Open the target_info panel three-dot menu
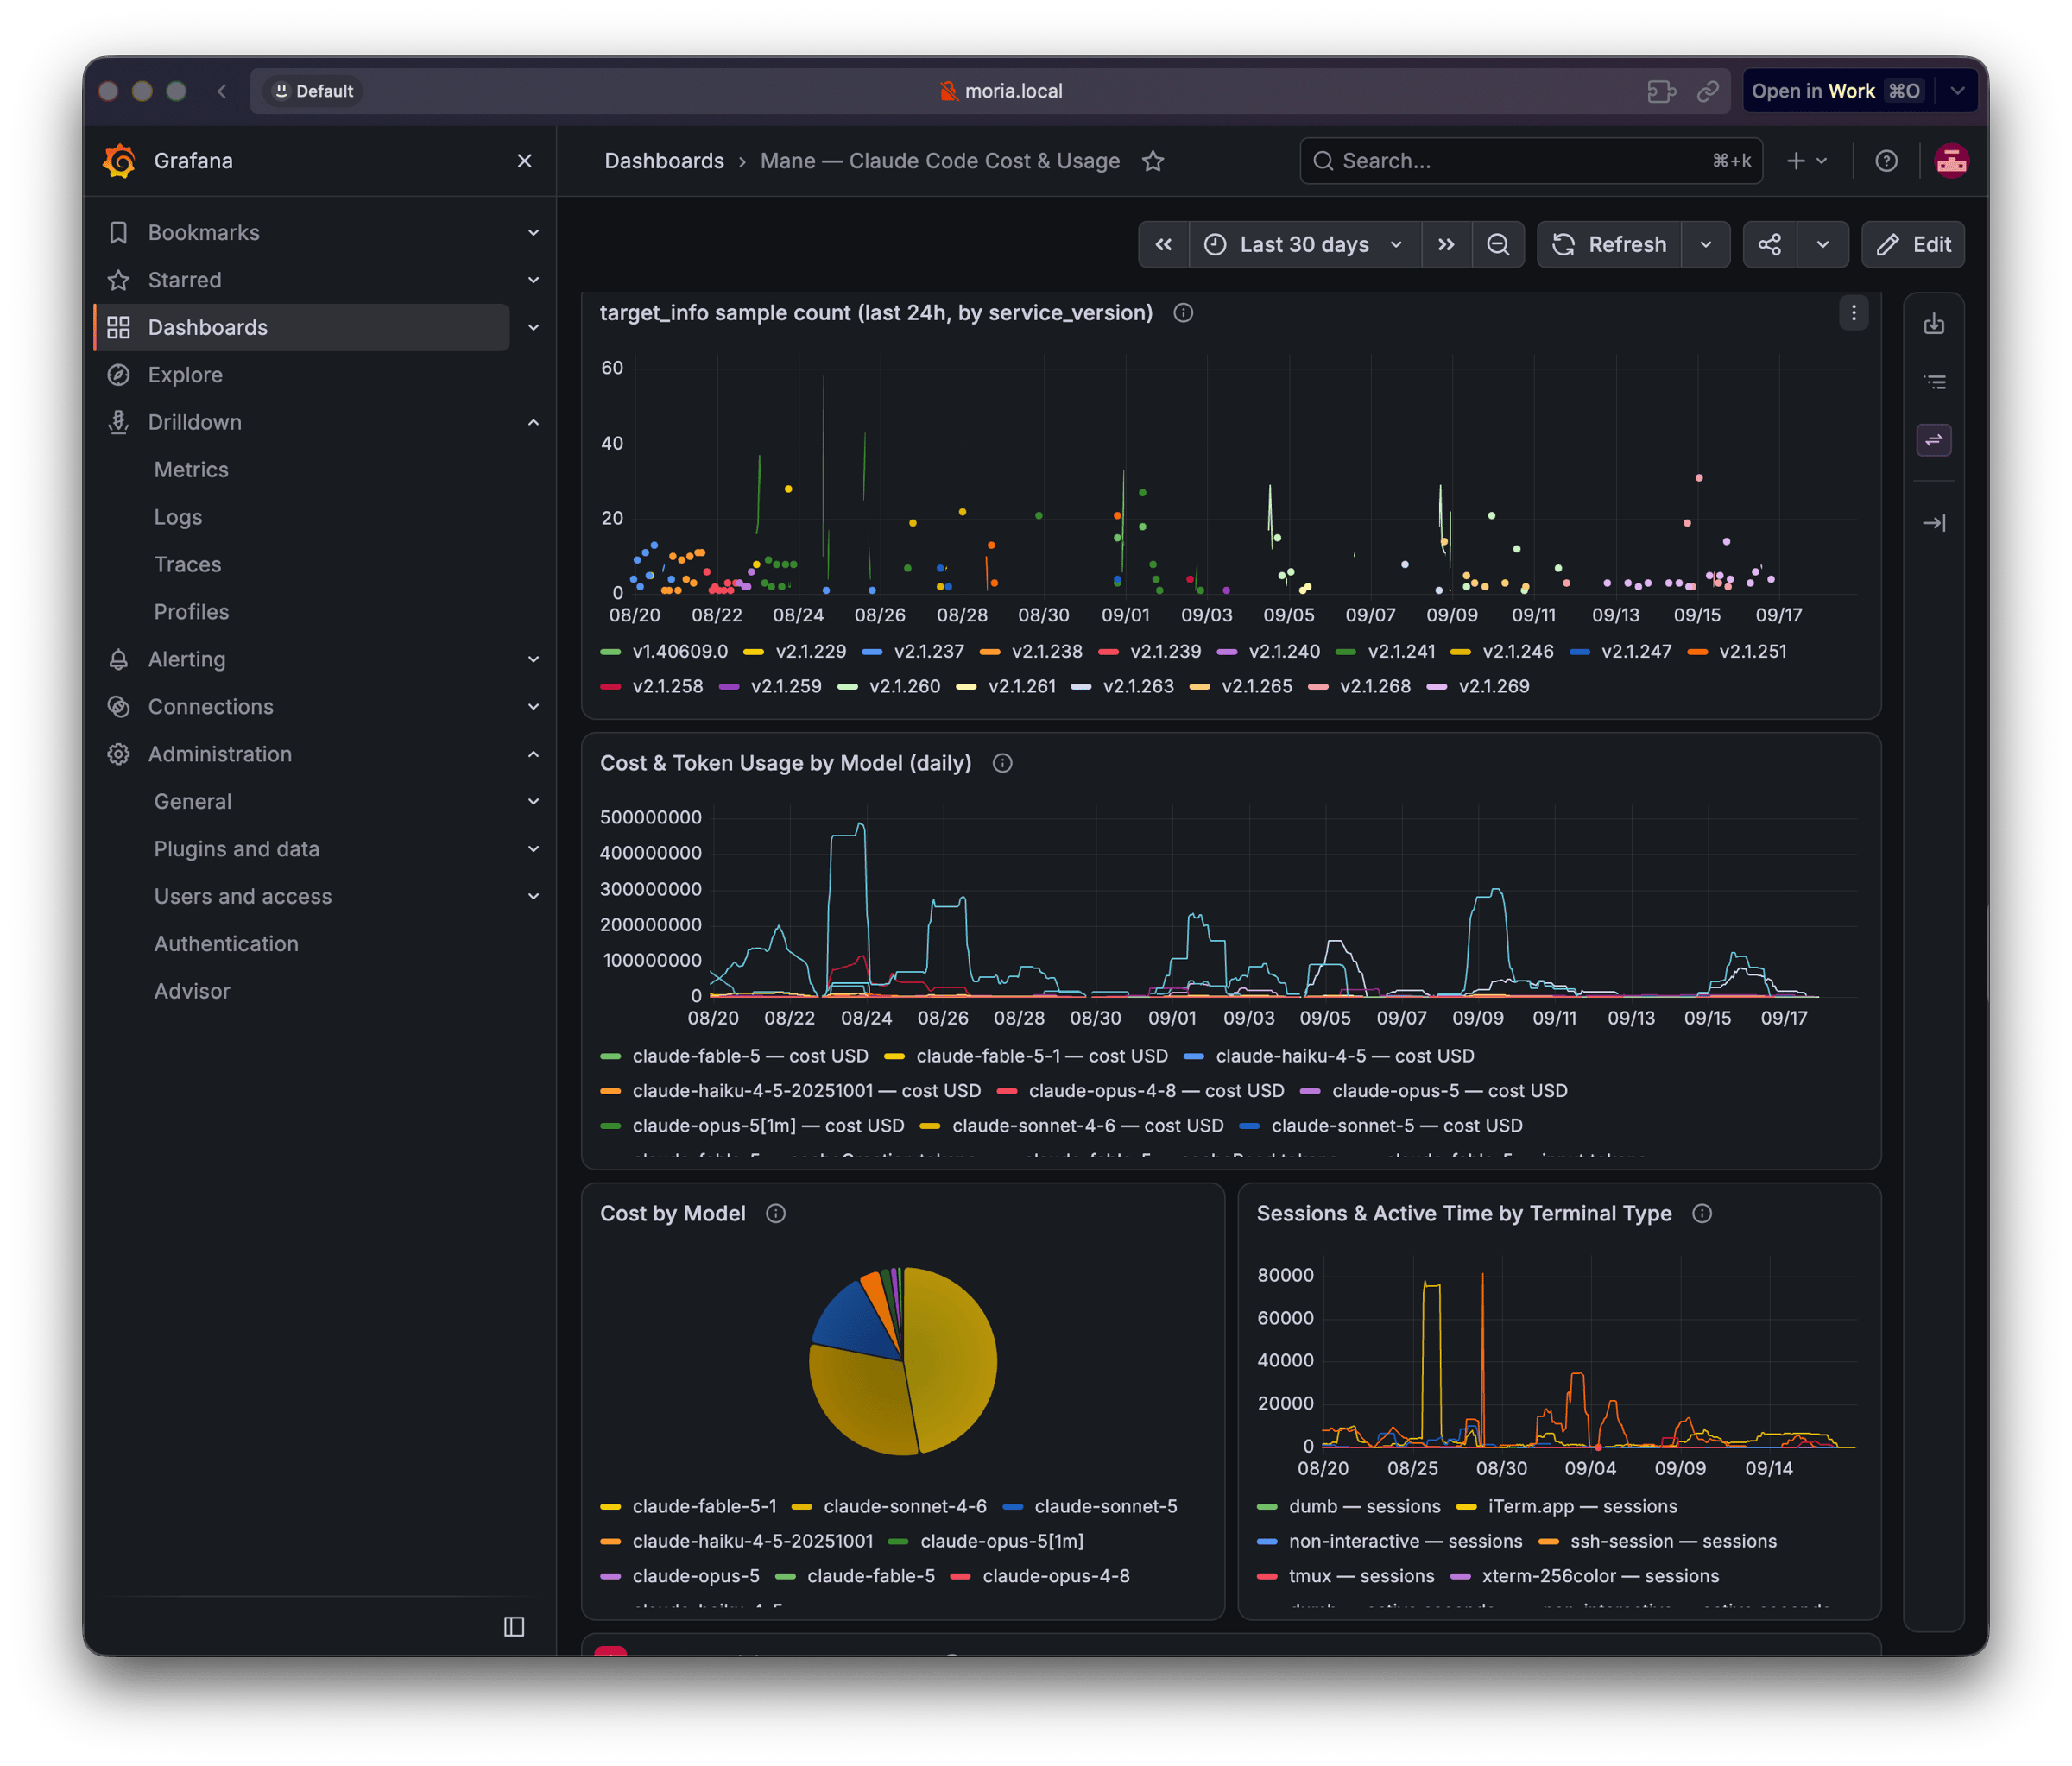2072x1766 pixels. [x=1853, y=313]
